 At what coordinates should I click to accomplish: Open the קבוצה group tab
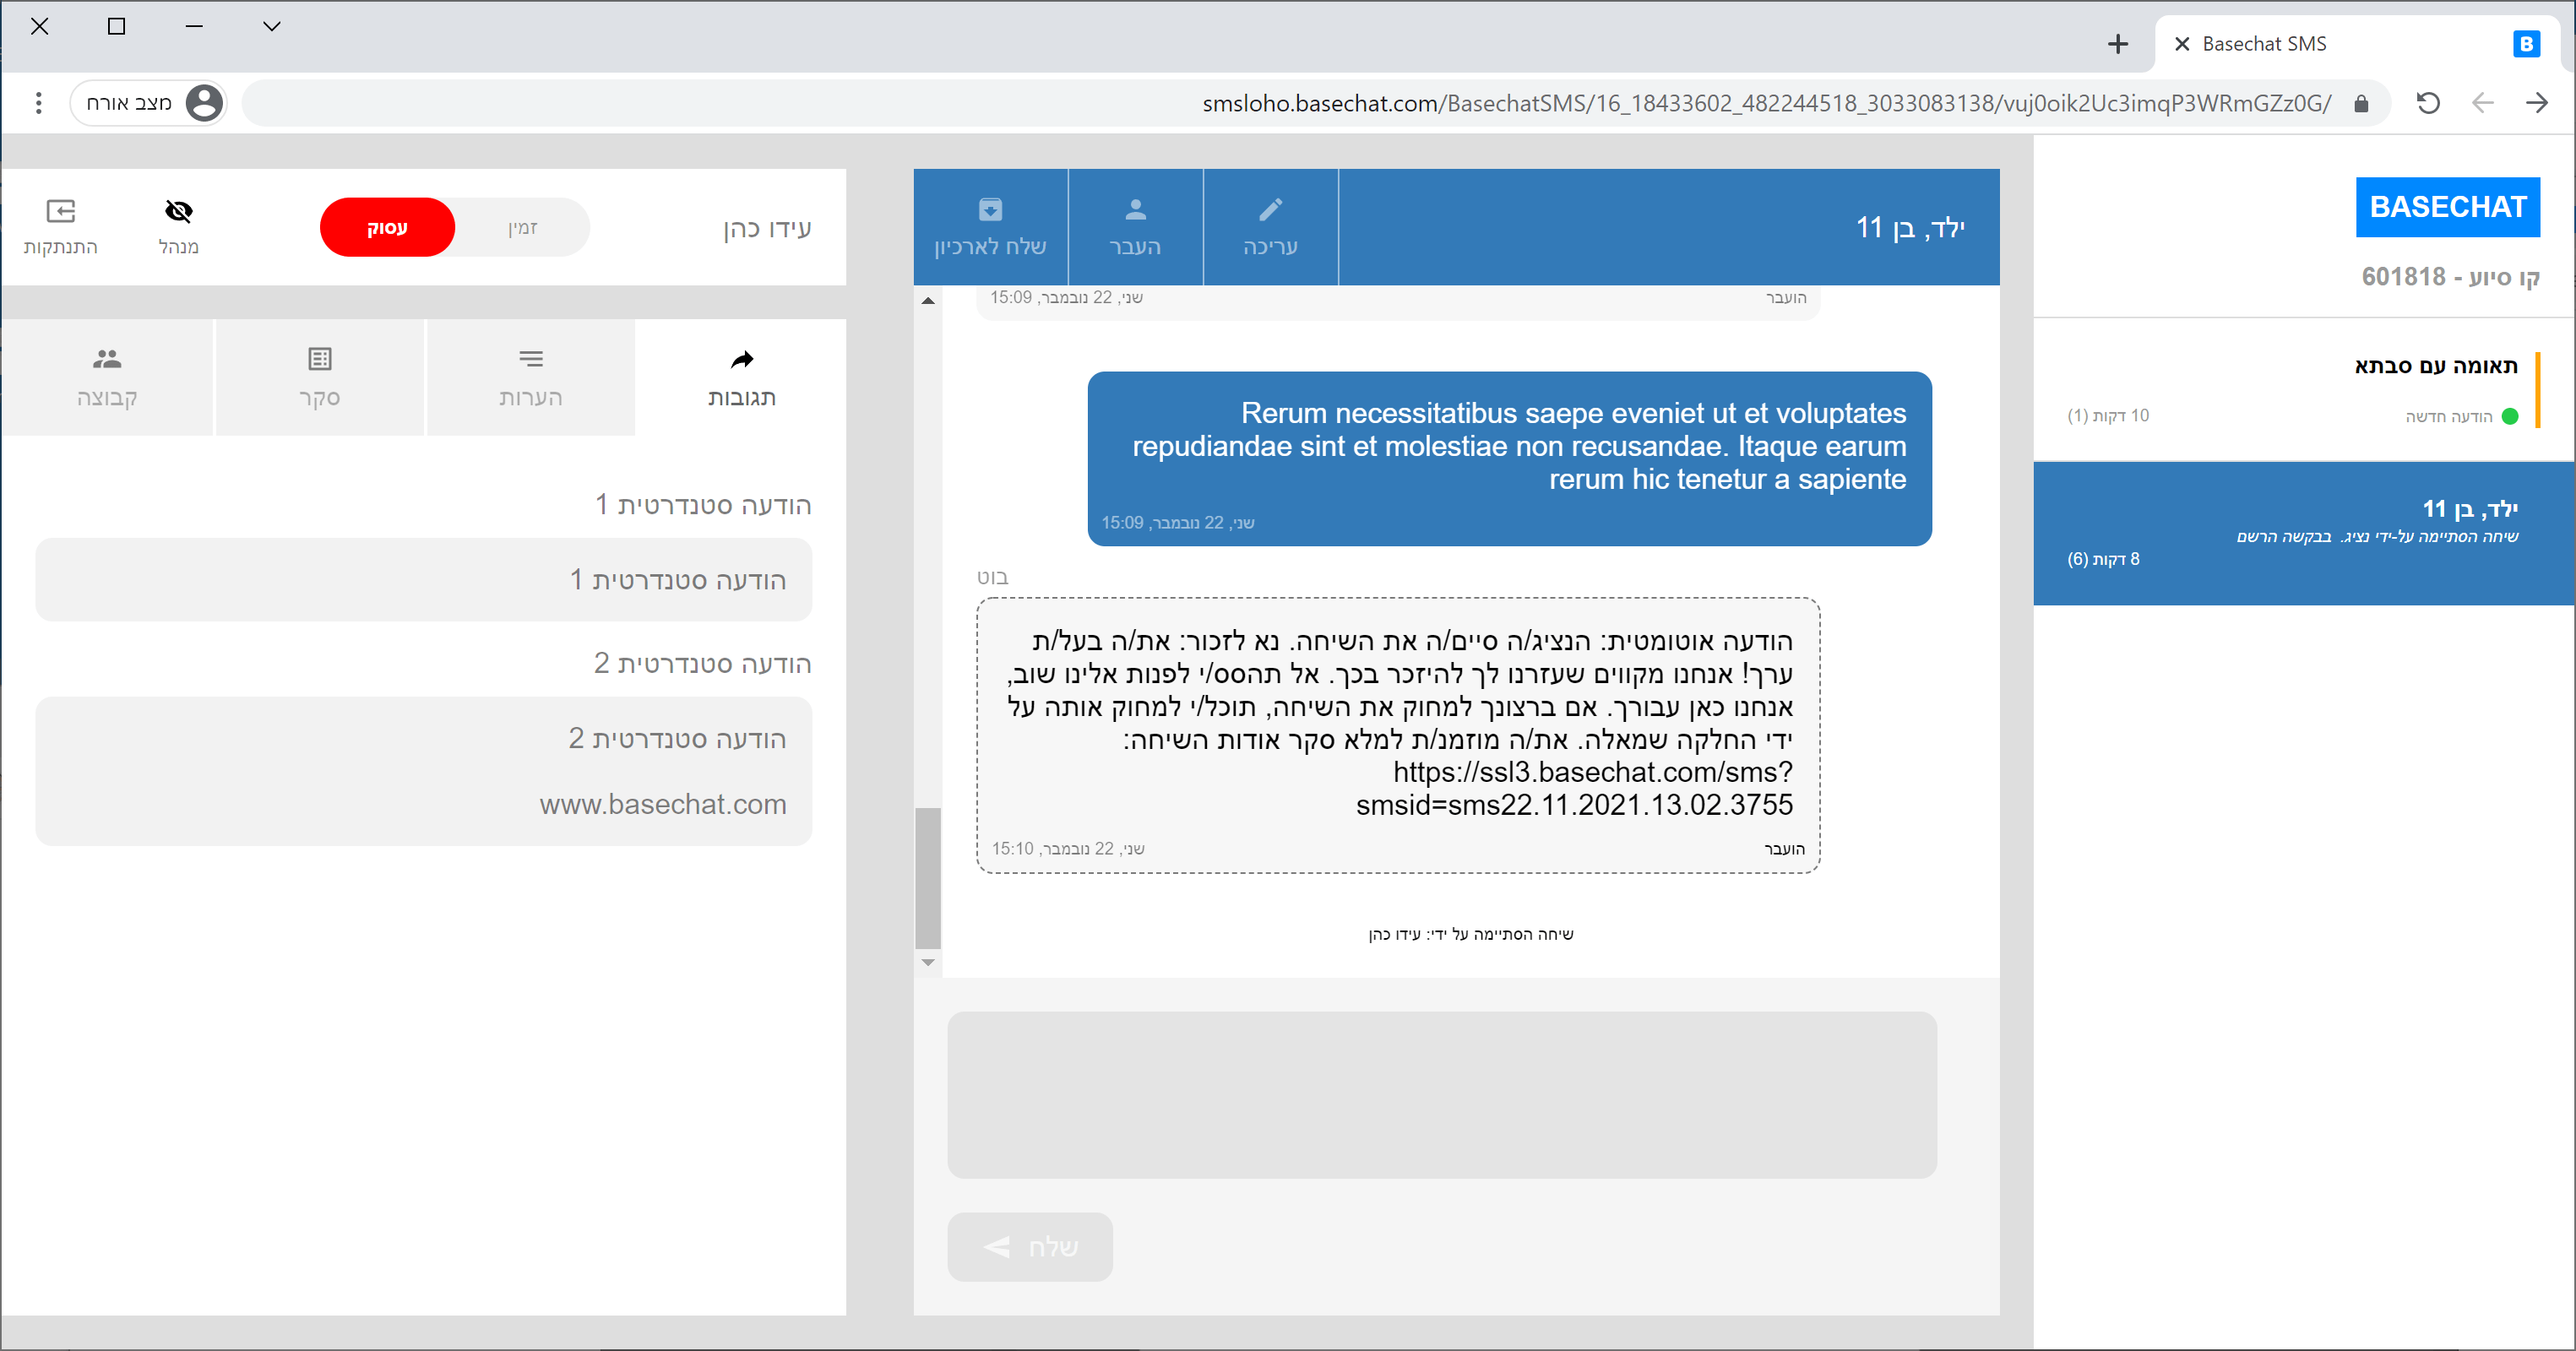107,378
